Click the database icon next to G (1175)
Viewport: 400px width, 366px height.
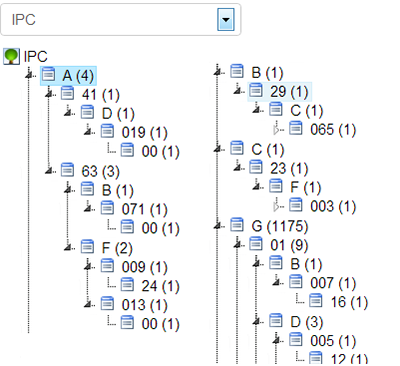coord(237,225)
